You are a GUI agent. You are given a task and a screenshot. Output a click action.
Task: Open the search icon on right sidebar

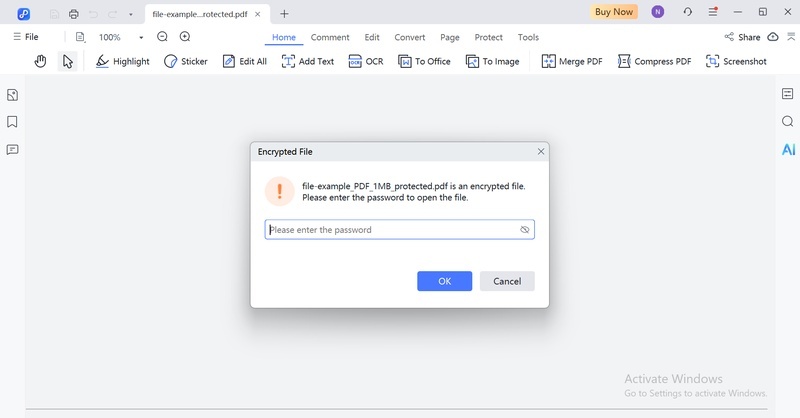coord(788,121)
